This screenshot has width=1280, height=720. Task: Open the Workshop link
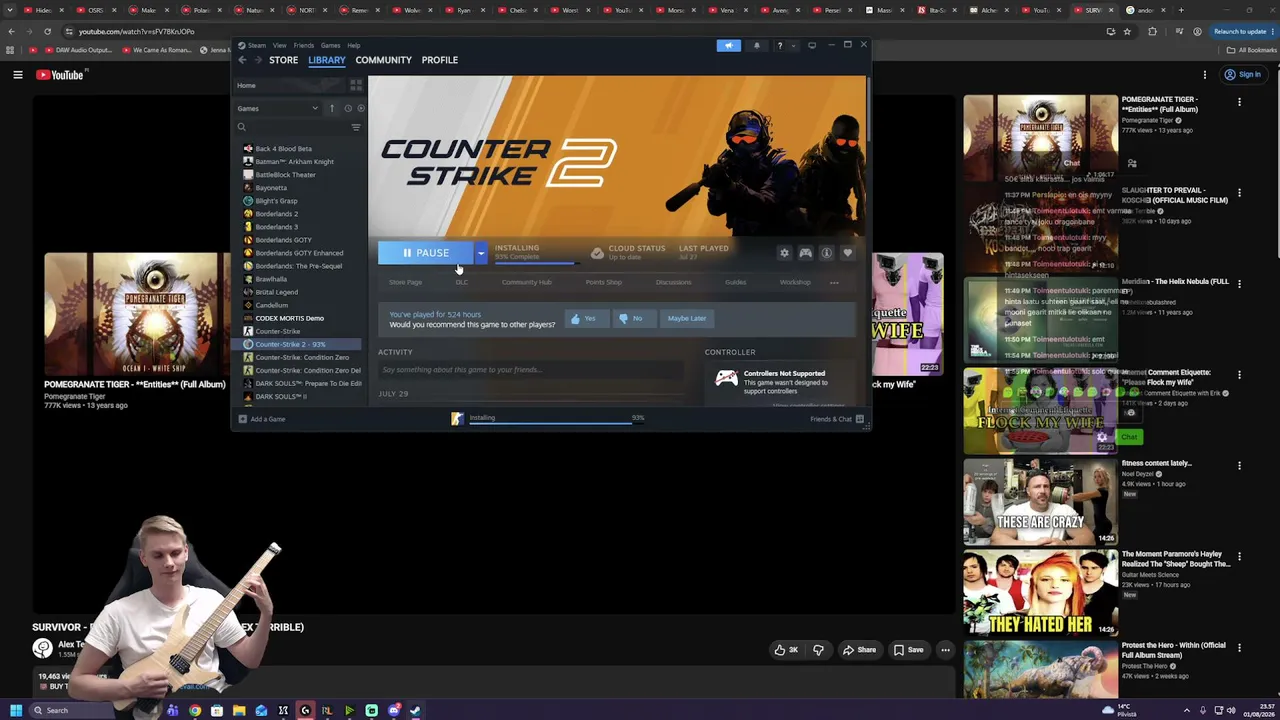(x=795, y=282)
